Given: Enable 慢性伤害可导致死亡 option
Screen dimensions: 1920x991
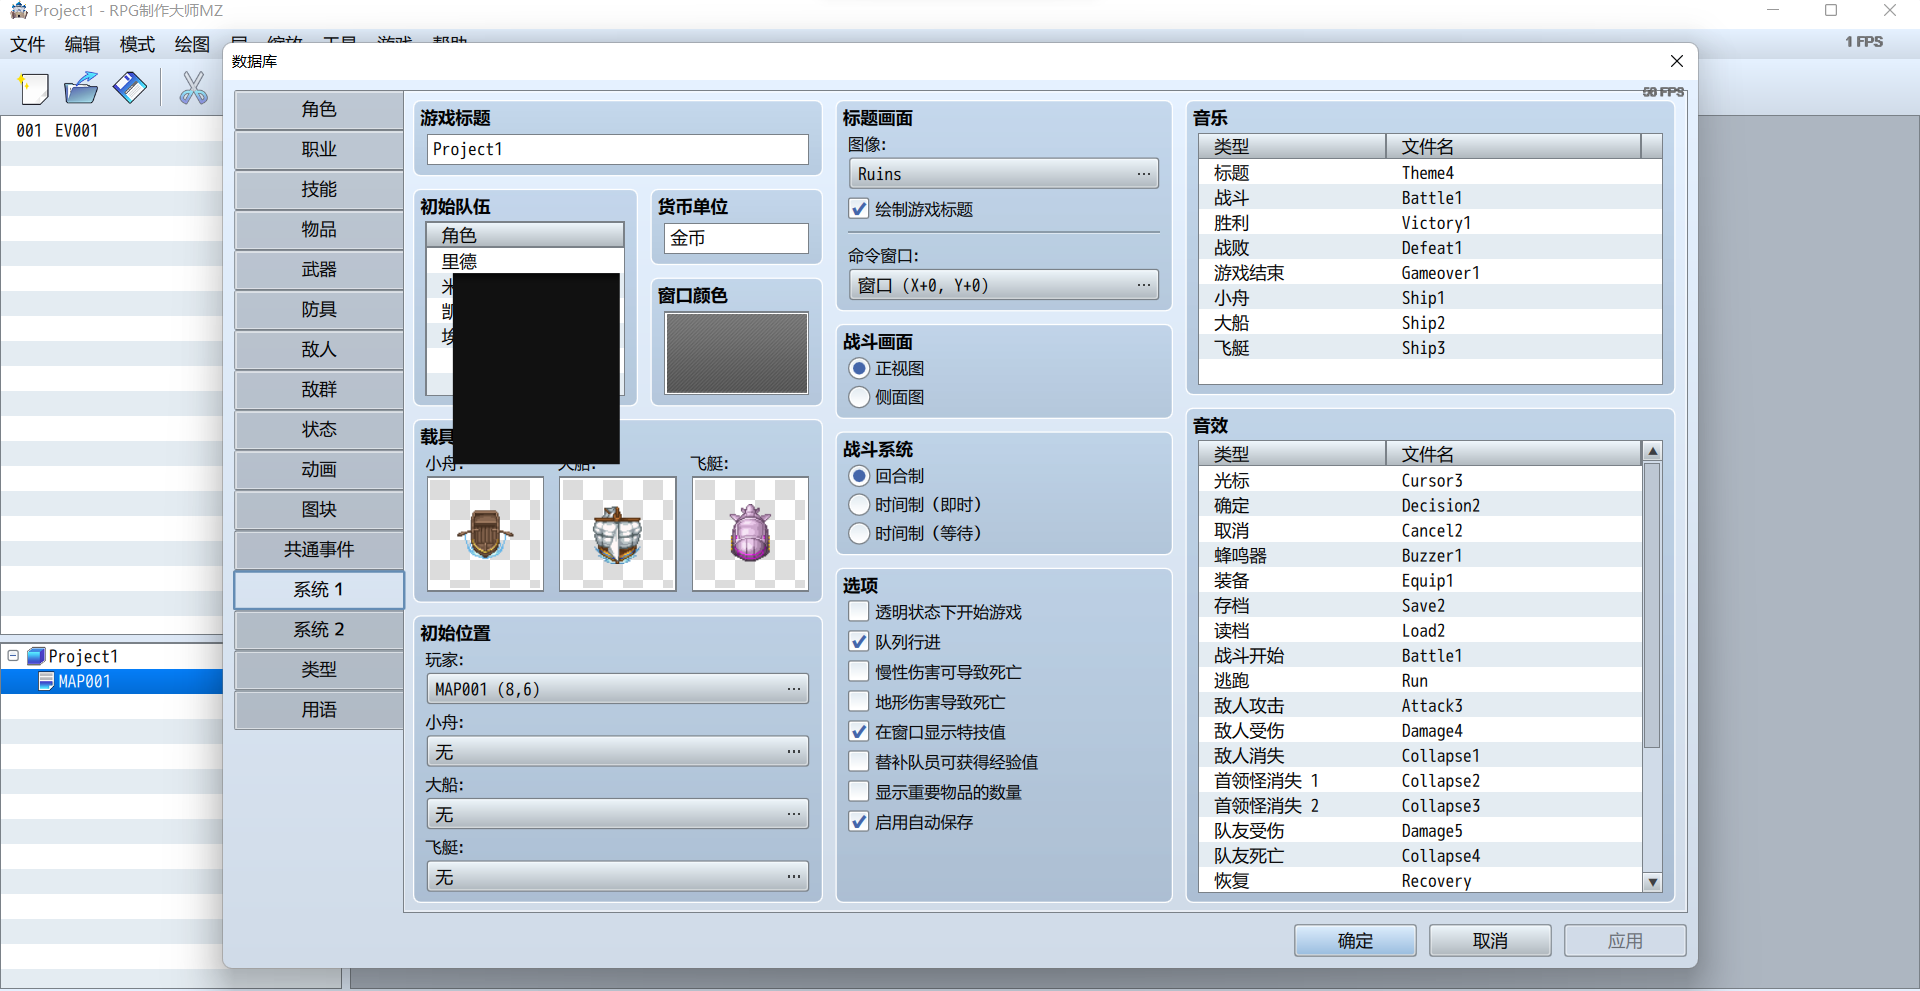Looking at the screenshot, I should point(859,672).
